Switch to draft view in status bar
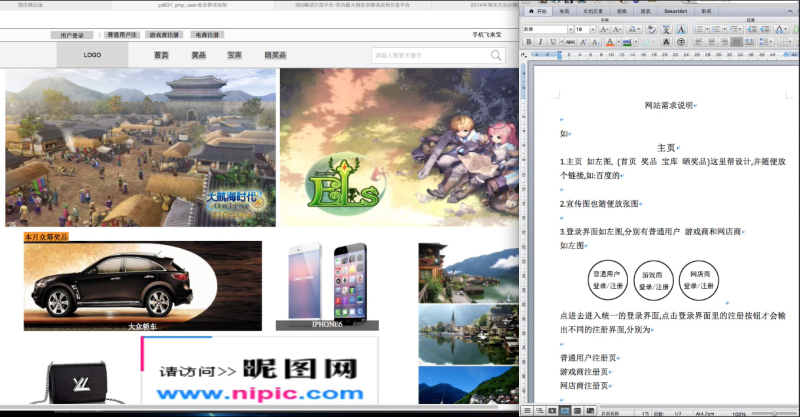 point(527,410)
